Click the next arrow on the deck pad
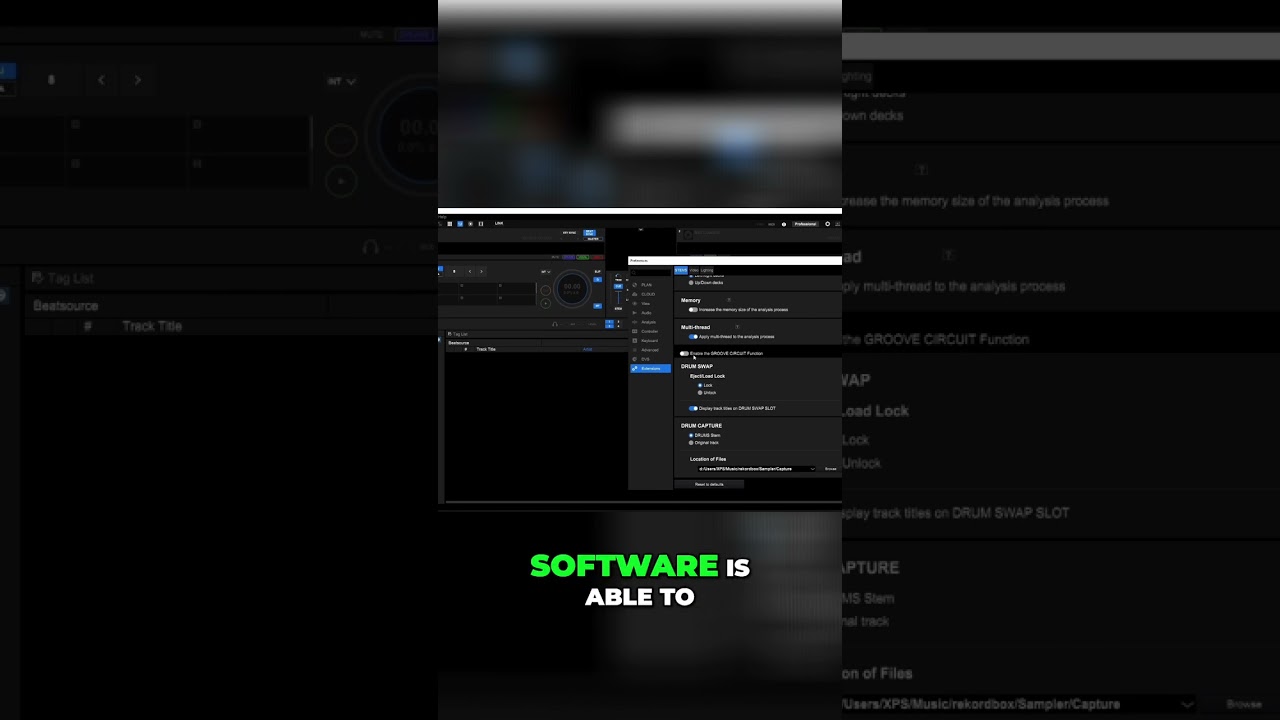This screenshot has width=1280, height=720. tap(481, 272)
